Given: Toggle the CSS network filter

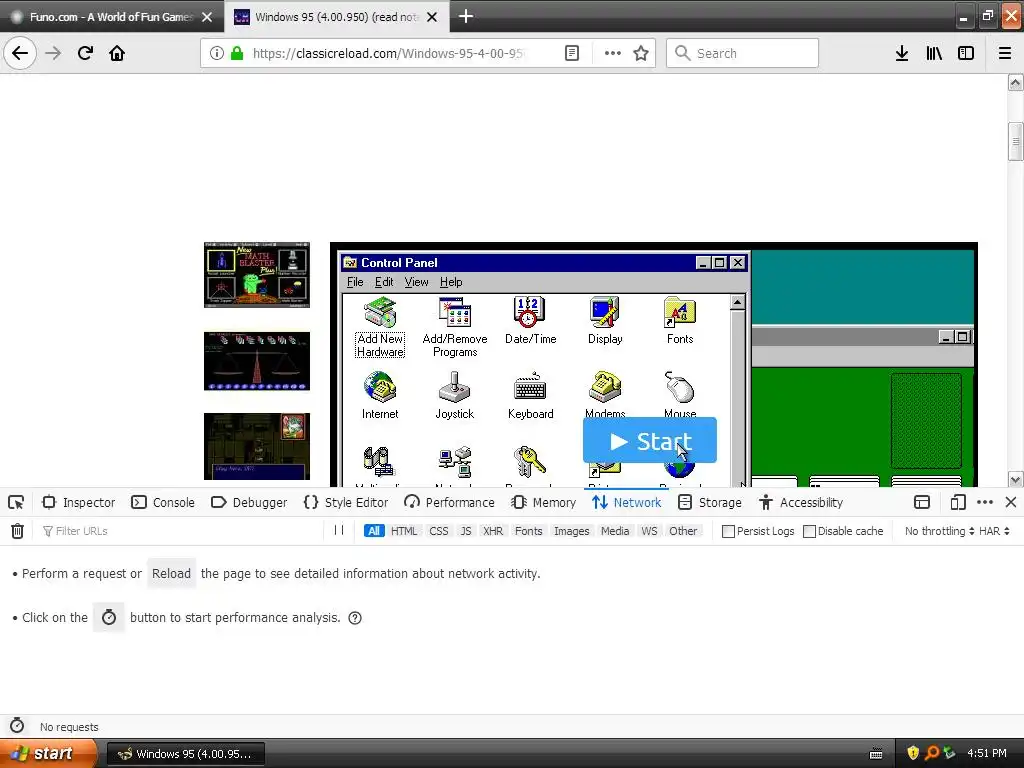Looking at the screenshot, I should (439, 531).
